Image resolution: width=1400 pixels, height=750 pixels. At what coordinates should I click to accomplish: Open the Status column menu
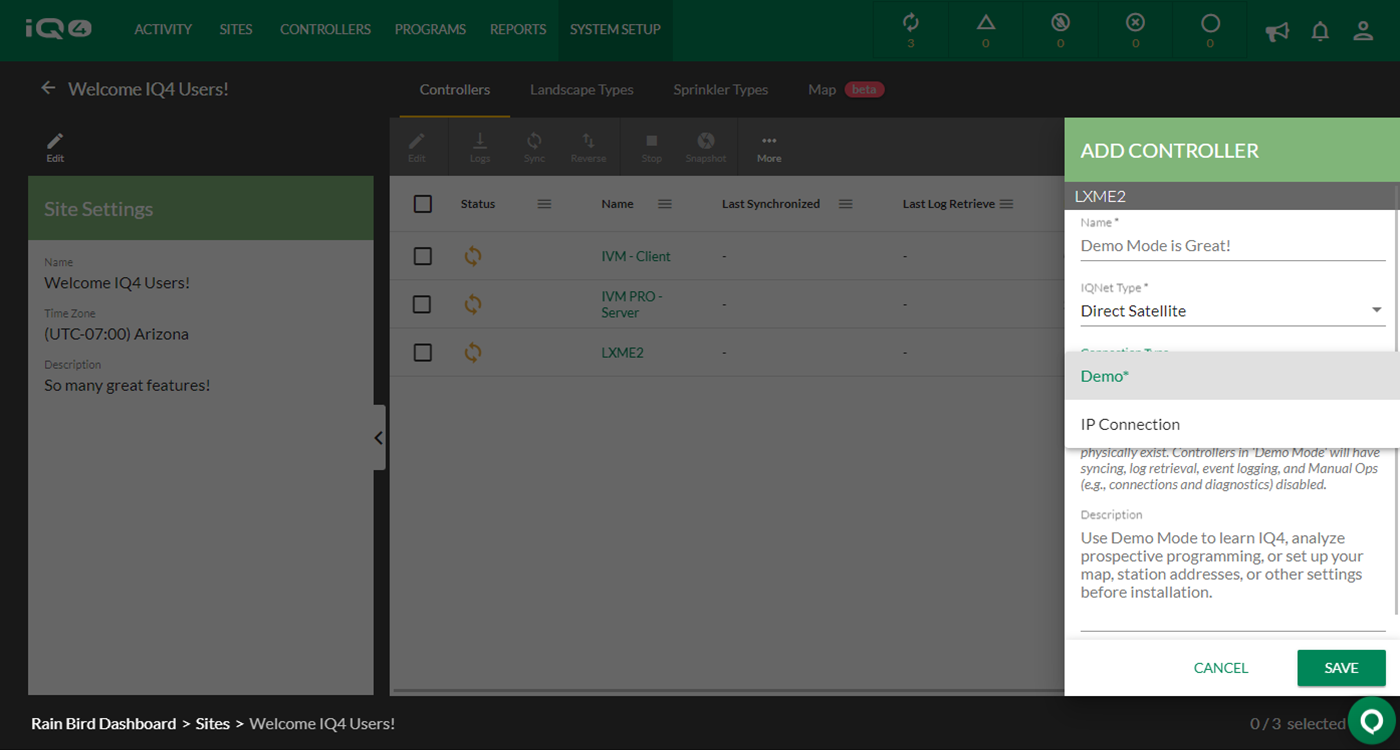point(544,204)
